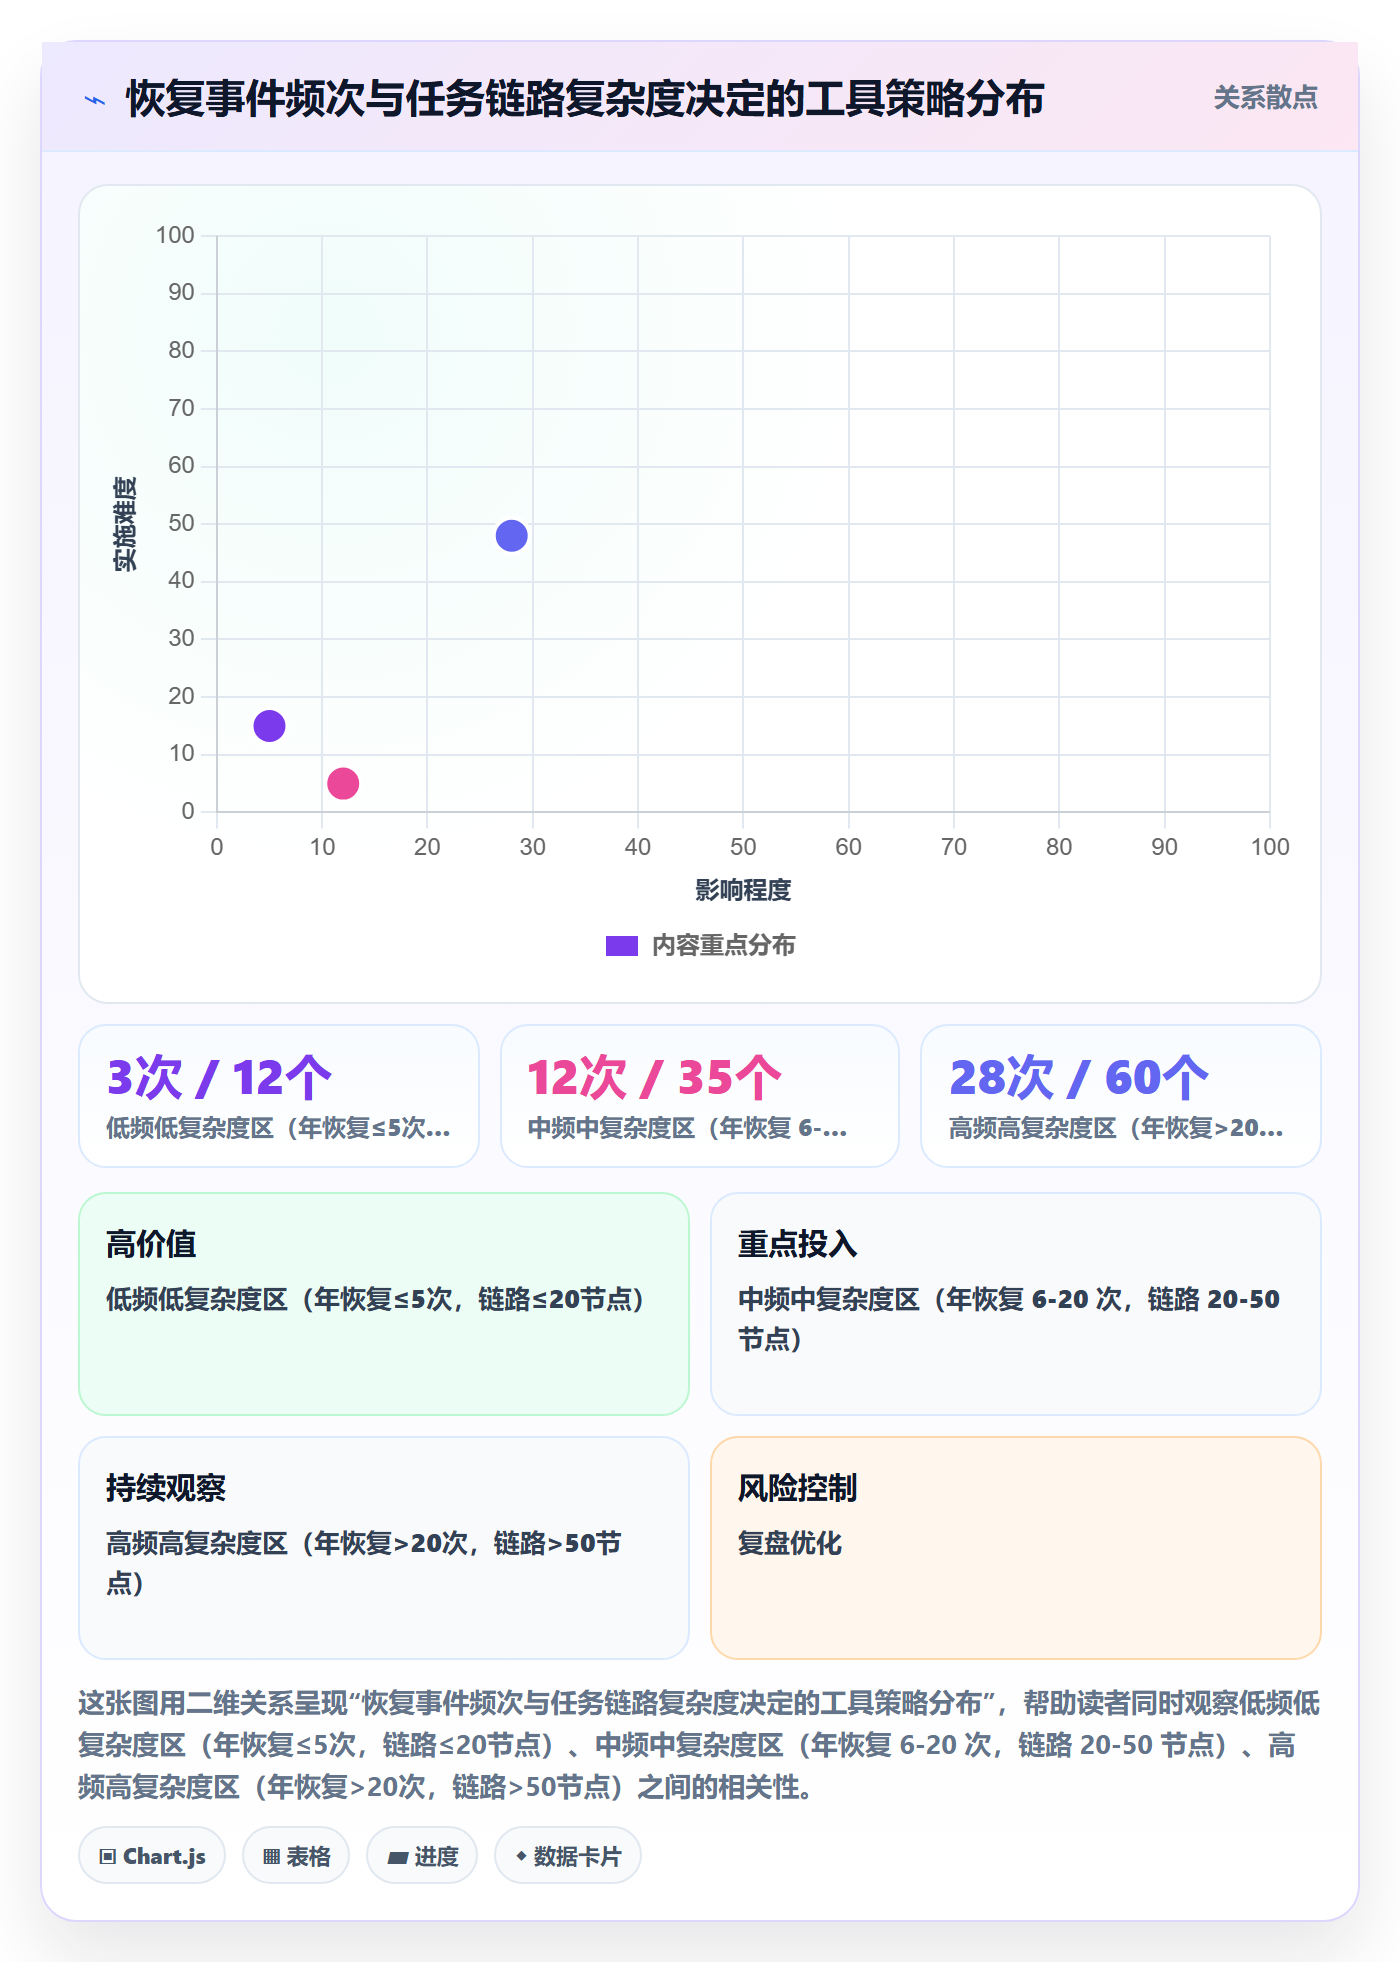This screenshot has width=1400, height=1962.
Task: Click the 内容重点分布 legend label
Action: [x=723, y=946]
